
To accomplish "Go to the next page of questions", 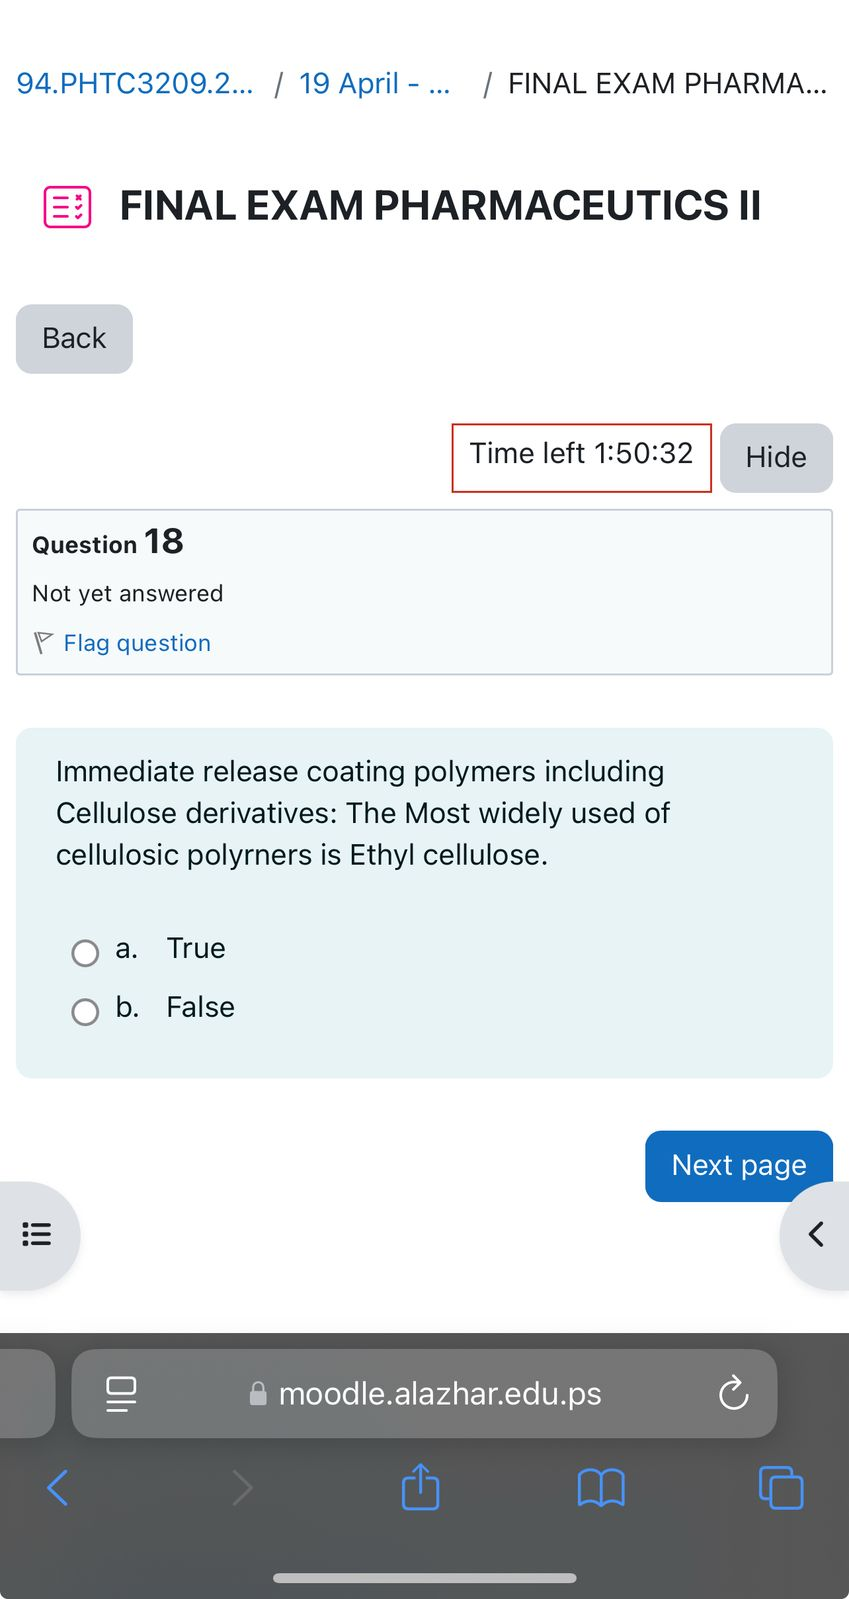I will point(738,1165).
